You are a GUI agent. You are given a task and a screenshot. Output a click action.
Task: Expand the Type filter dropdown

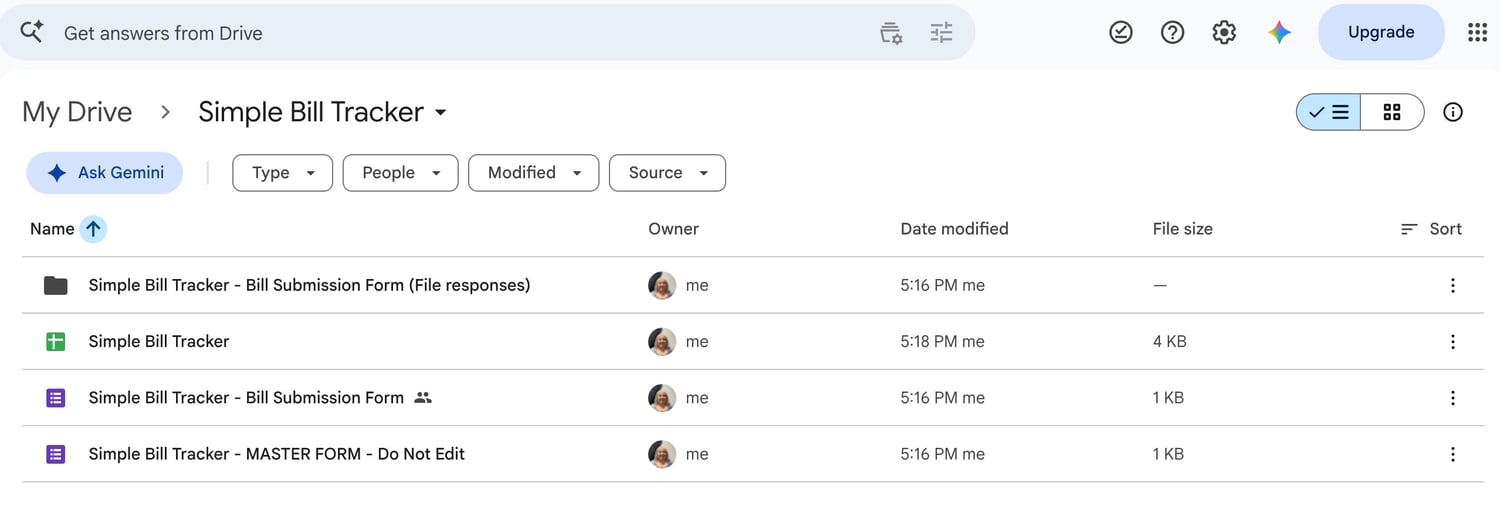[283, 173]
